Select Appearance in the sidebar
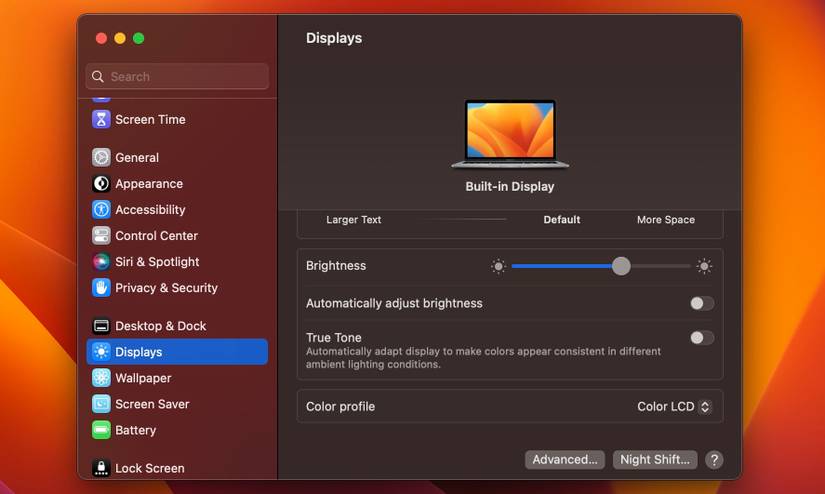The image size is (825, 494). pyautogui.click(x=149, y=184)
